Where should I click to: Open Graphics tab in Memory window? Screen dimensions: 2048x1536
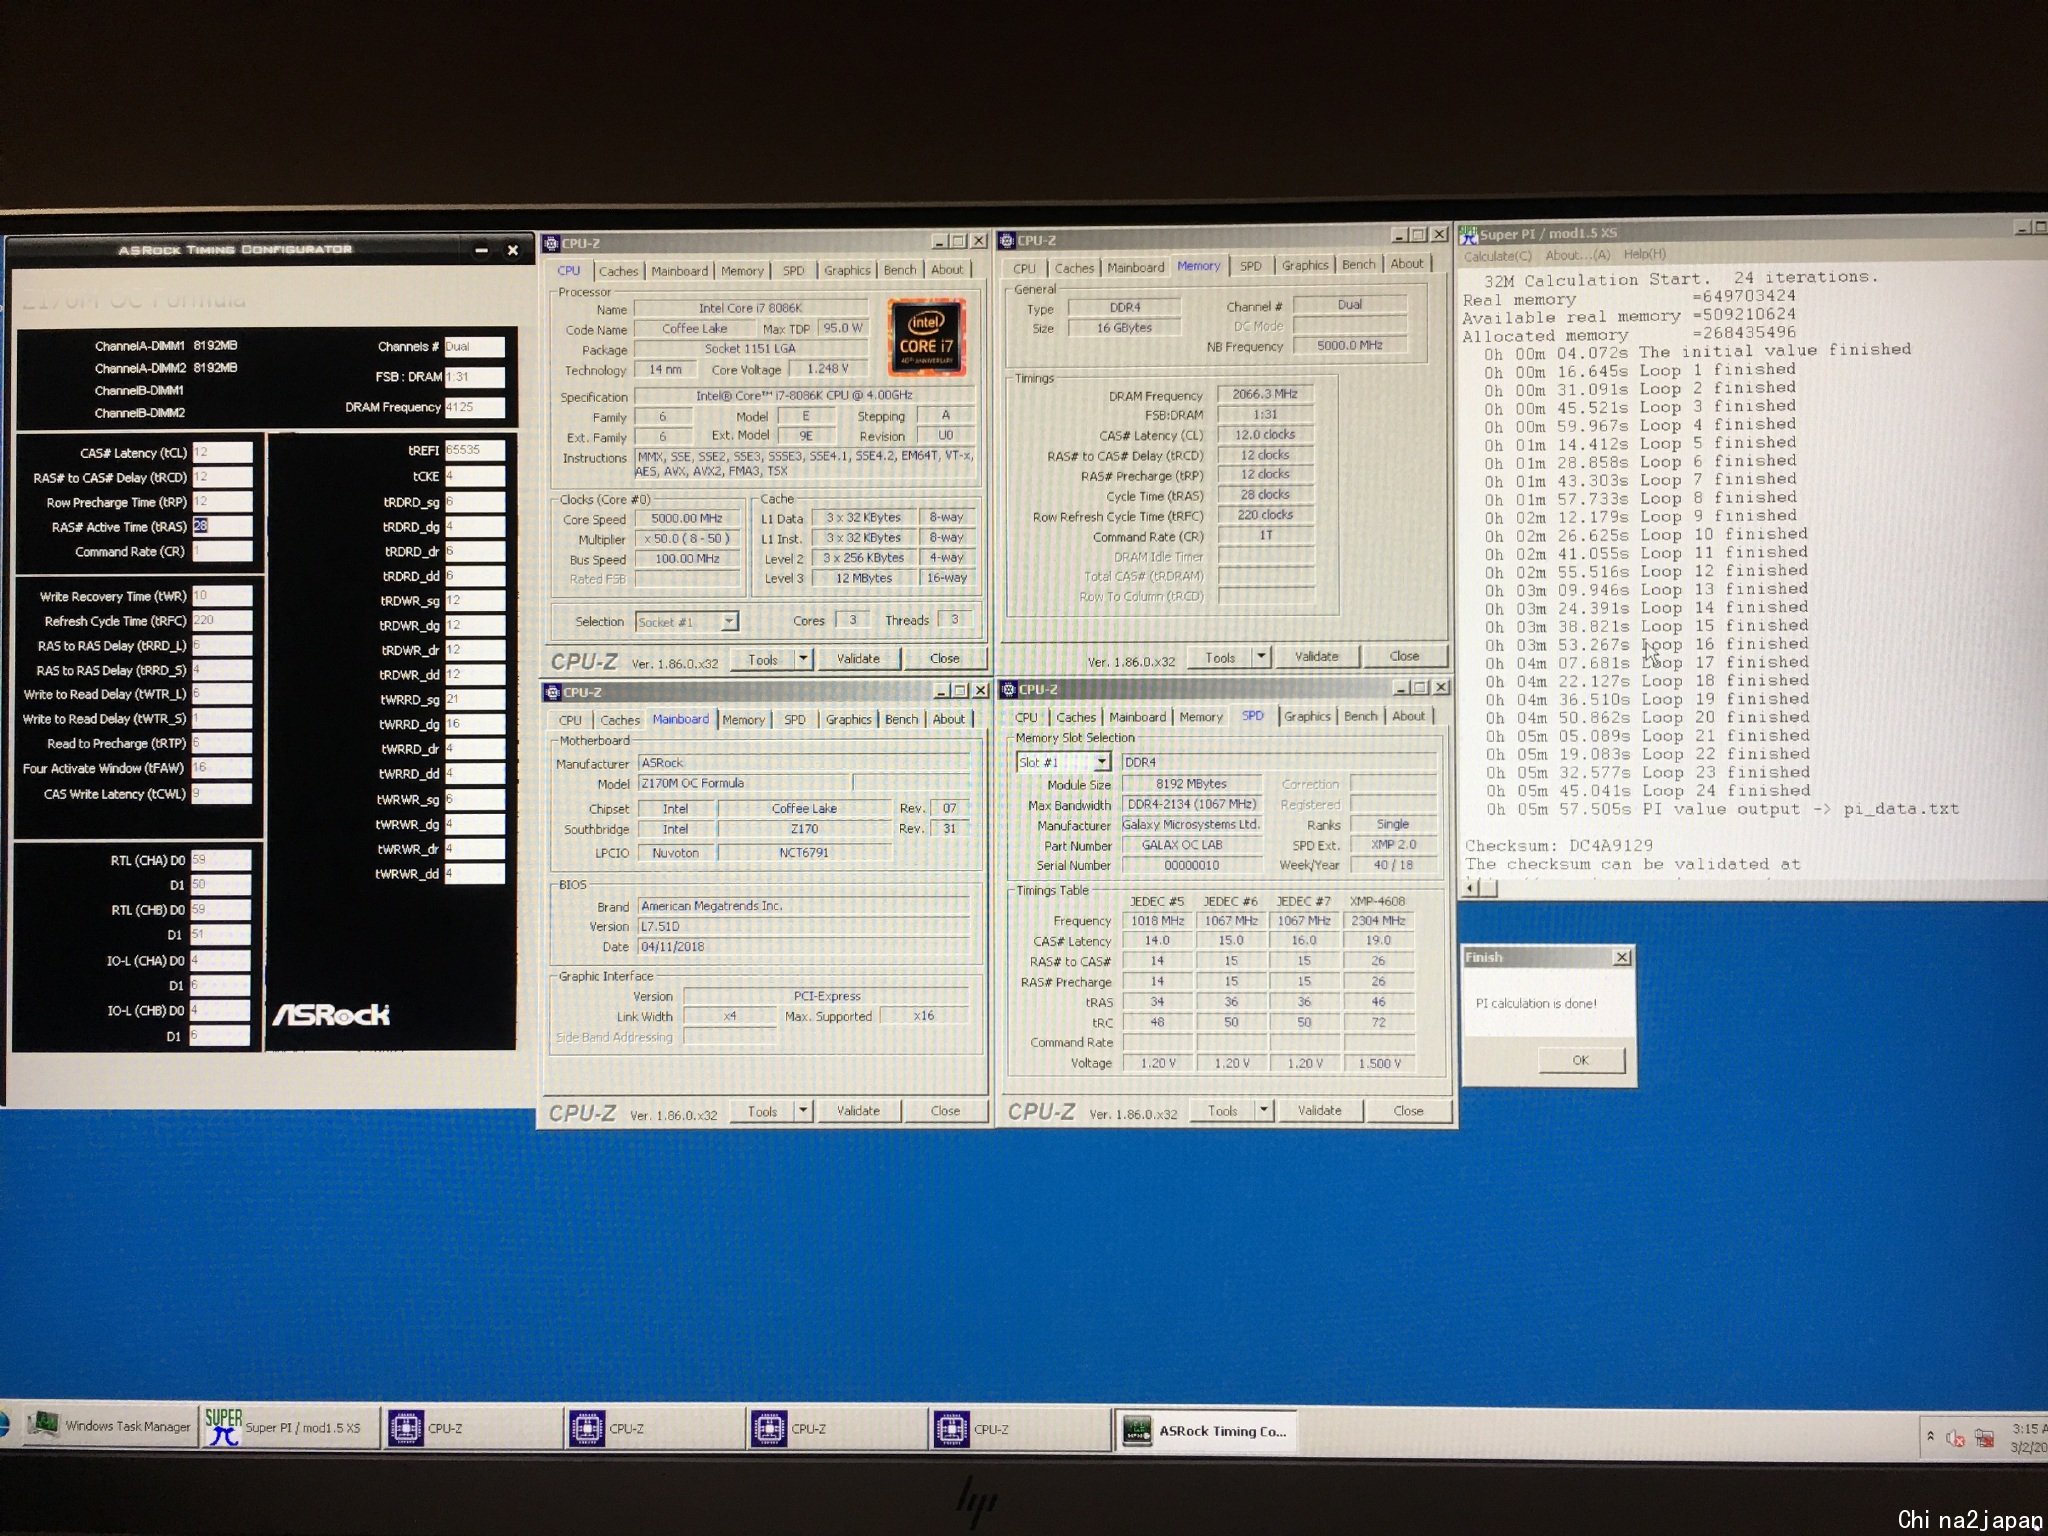pos(1305,265)
